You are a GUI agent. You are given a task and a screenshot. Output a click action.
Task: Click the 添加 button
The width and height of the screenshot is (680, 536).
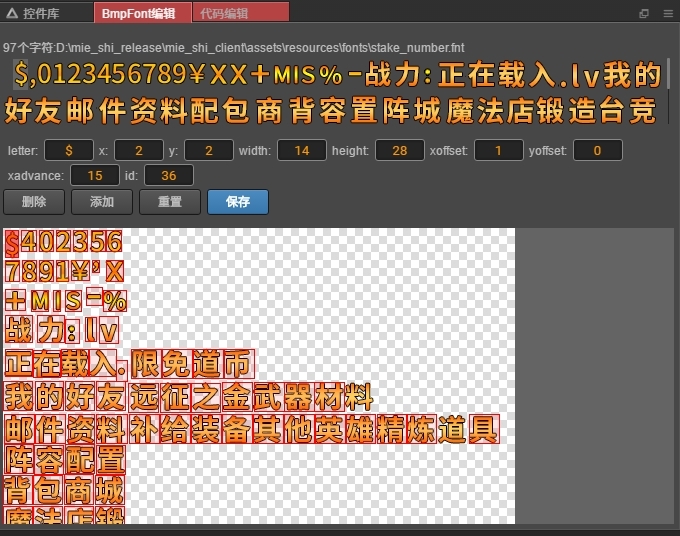[102, 202]
